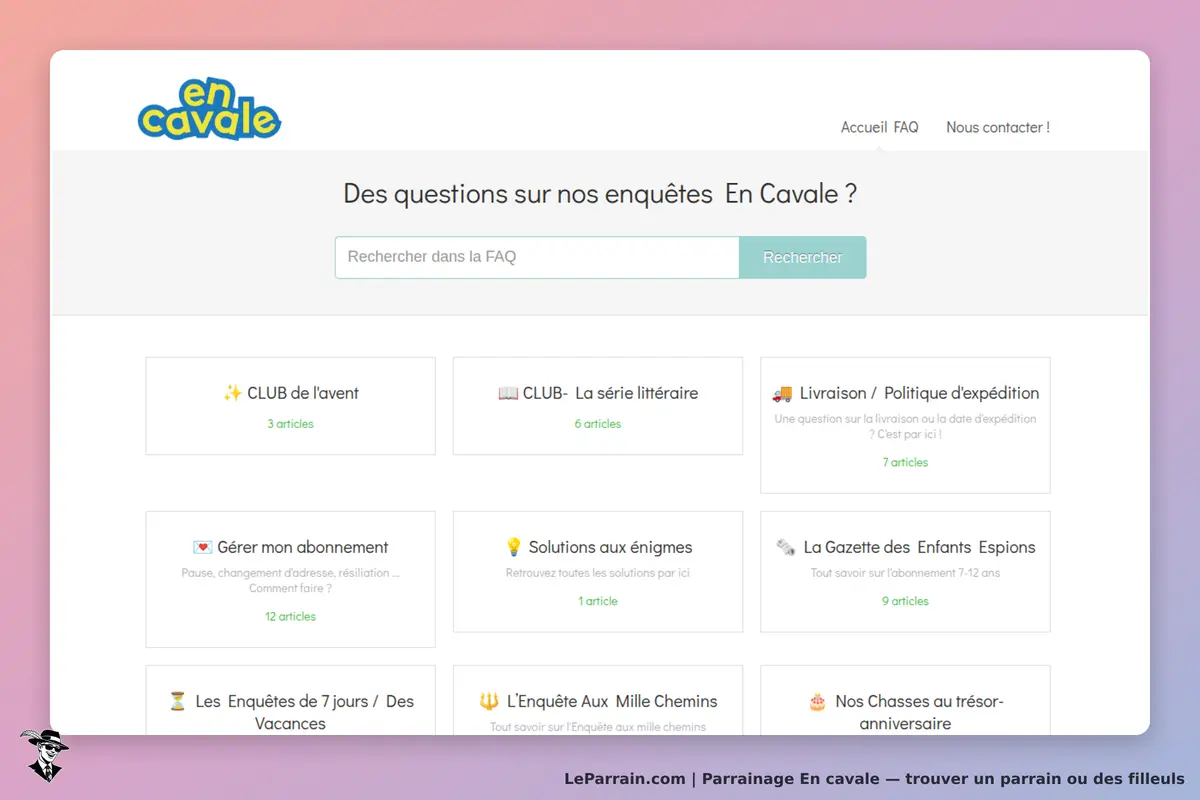This screenshot has width=1200, height=800.
Task: Click the newspaper icon beside La Gazette
Action: click(x=786, y=547)
